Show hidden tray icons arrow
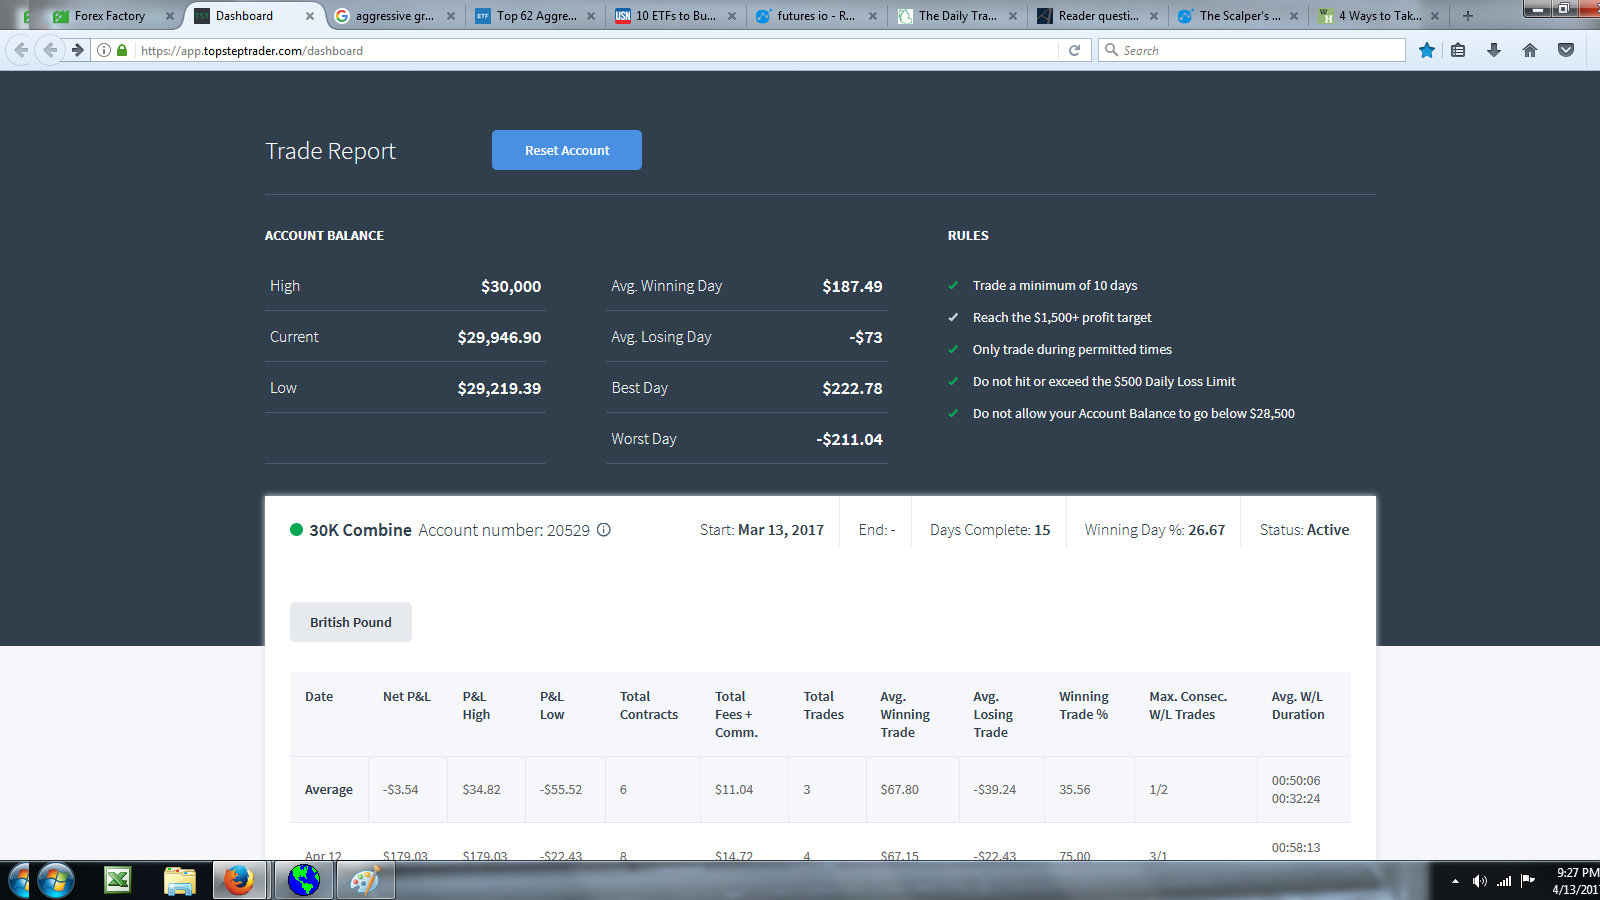 point(1455,881)
